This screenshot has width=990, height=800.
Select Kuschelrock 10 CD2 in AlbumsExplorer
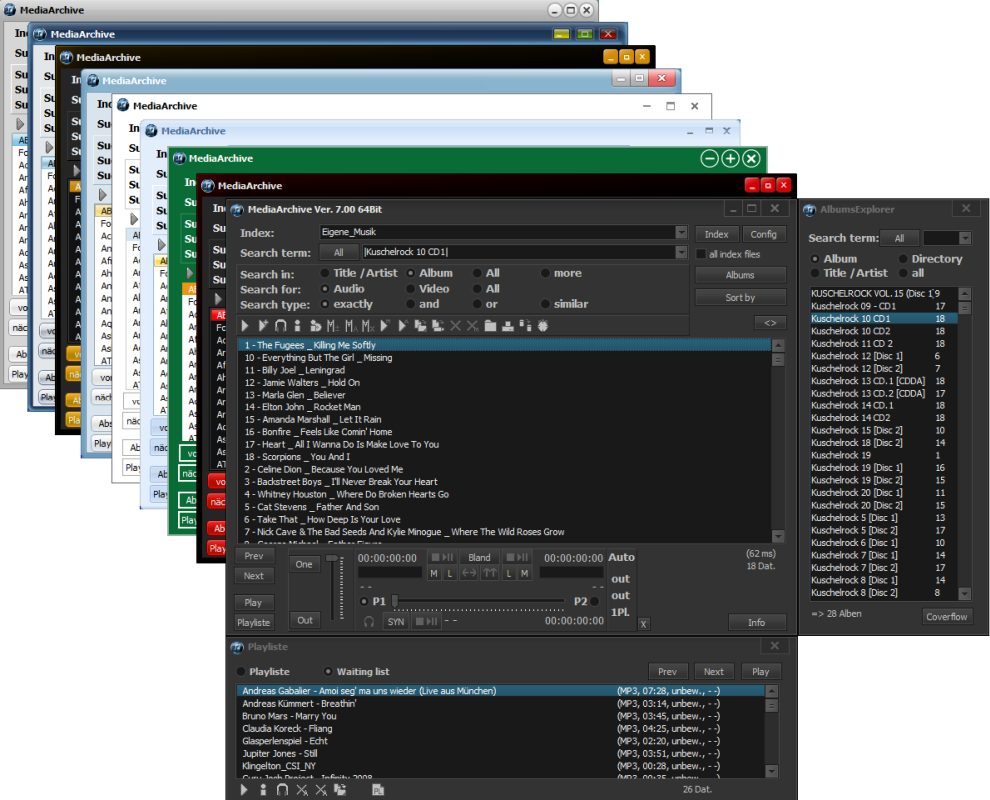(883, 331)
